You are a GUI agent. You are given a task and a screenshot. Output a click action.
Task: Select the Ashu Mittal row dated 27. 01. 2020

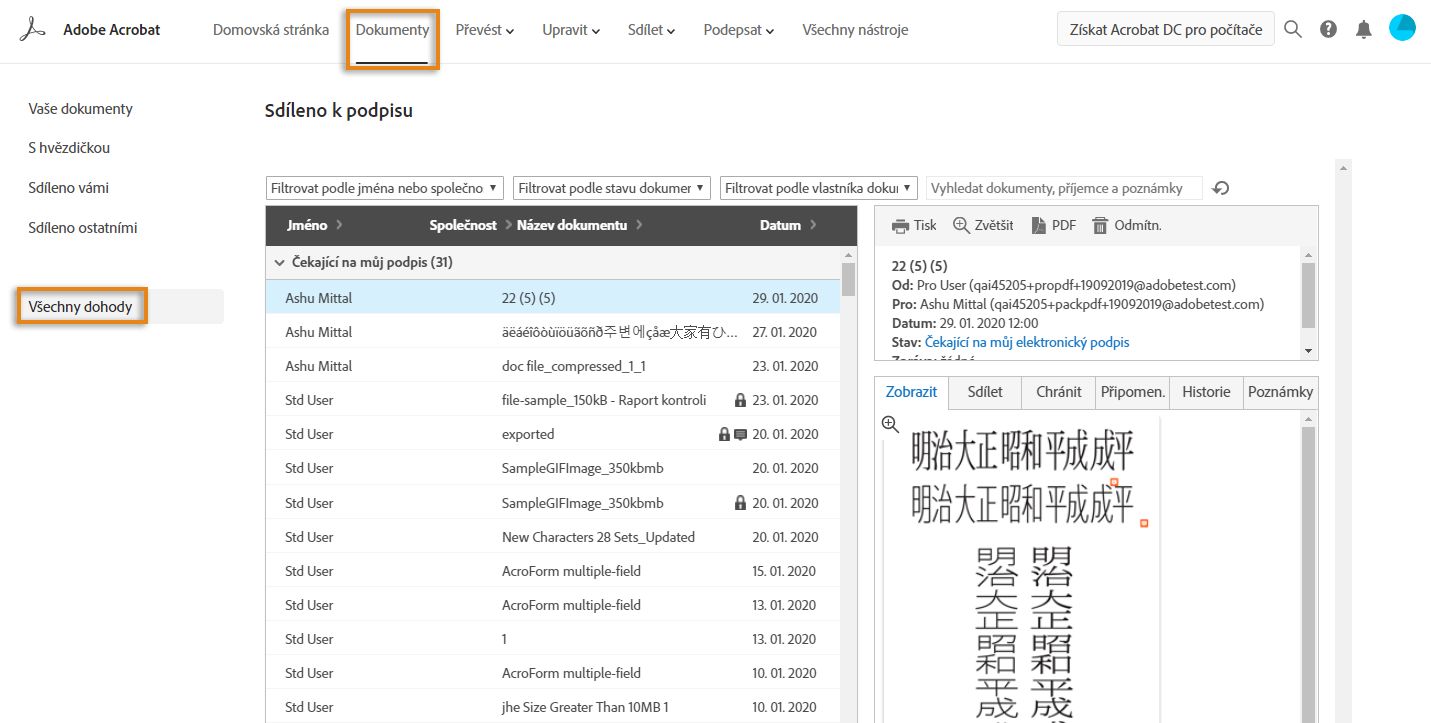click(x=553, y=332)
